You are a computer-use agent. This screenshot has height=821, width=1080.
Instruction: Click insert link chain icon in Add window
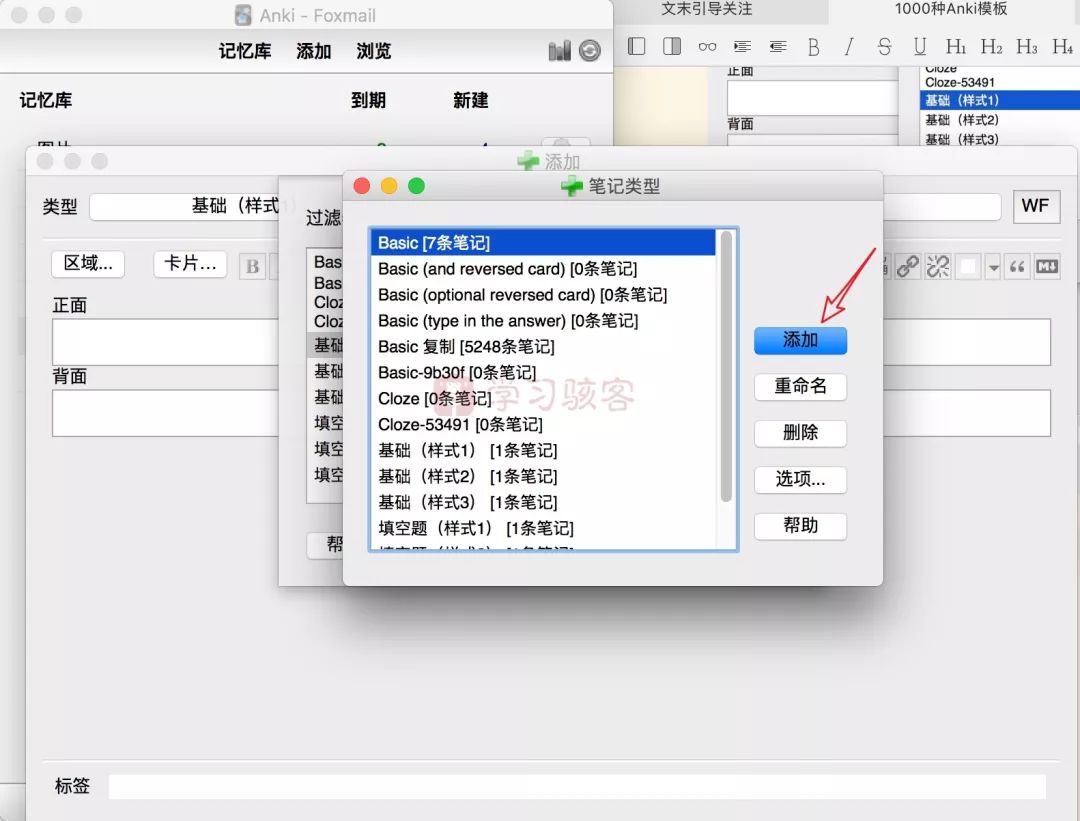point(908,266)
